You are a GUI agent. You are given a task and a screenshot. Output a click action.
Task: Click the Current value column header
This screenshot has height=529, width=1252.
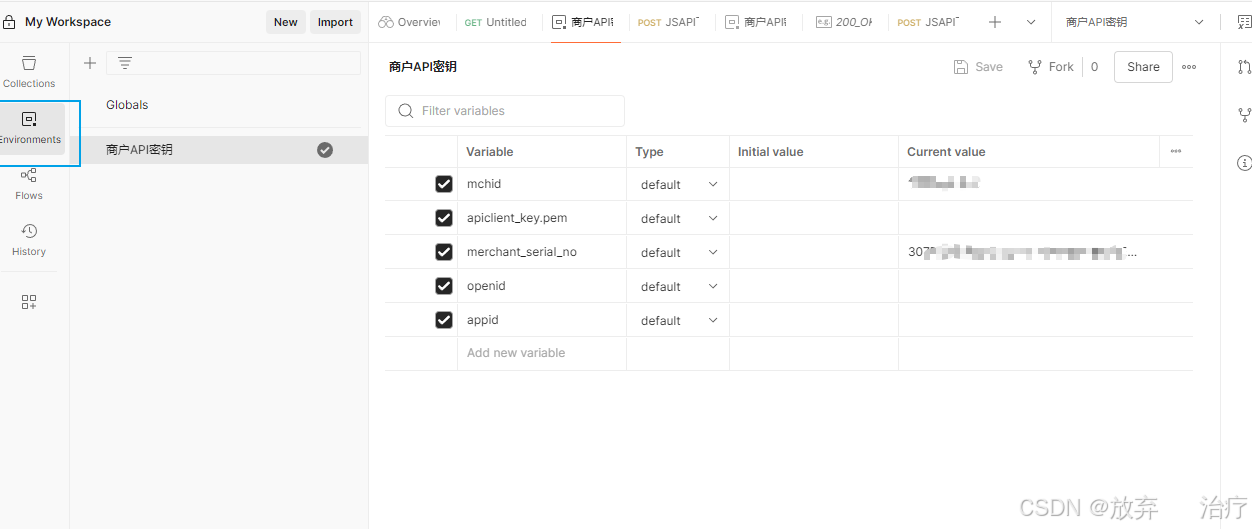[x=946, y=152]
